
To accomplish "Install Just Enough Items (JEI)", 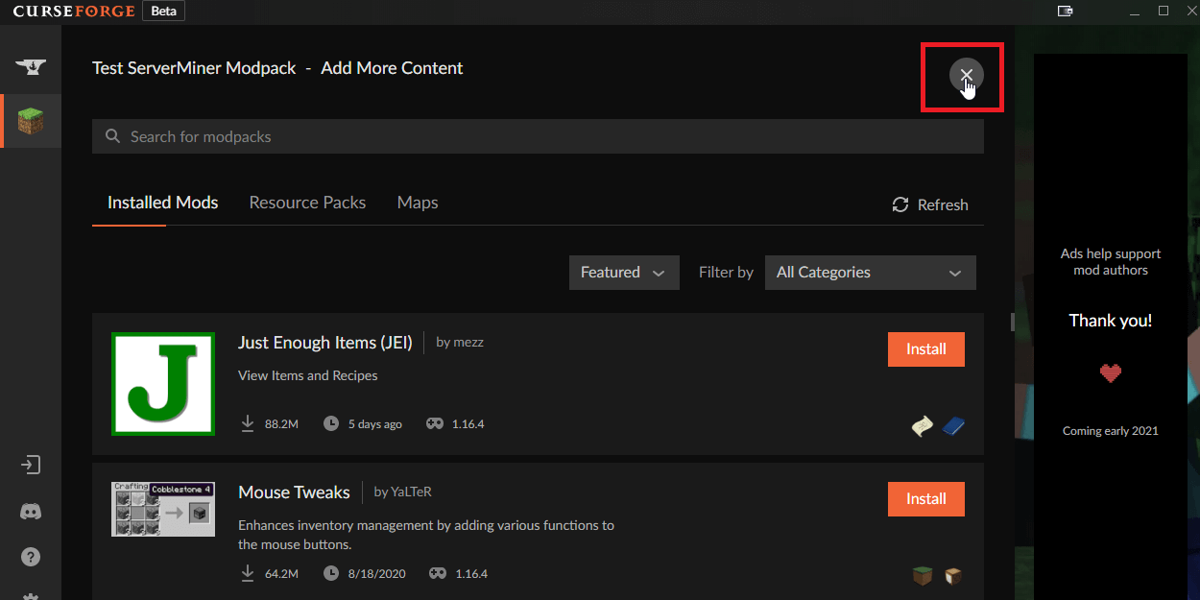I will coord(926,349).
